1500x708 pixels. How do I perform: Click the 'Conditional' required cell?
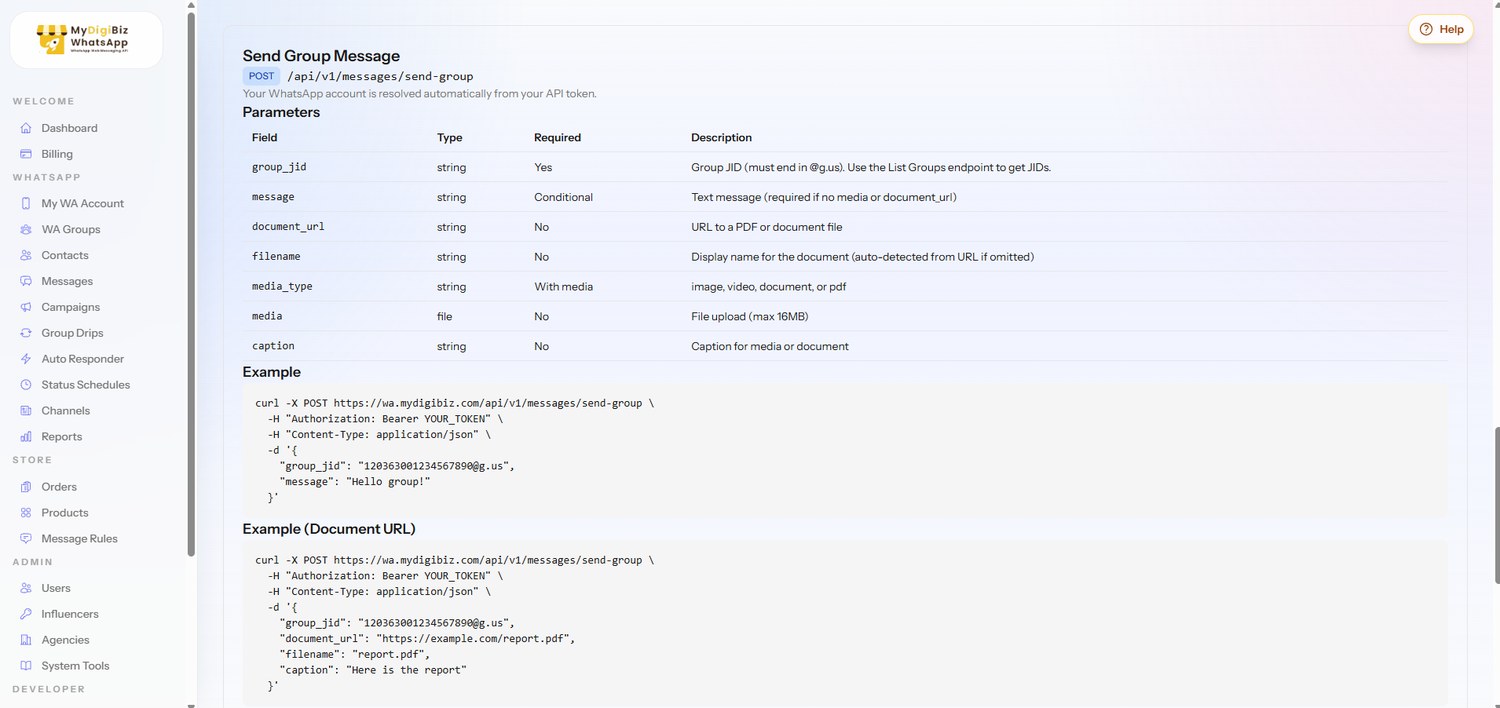pyautogui.click(x=563, y=197)
